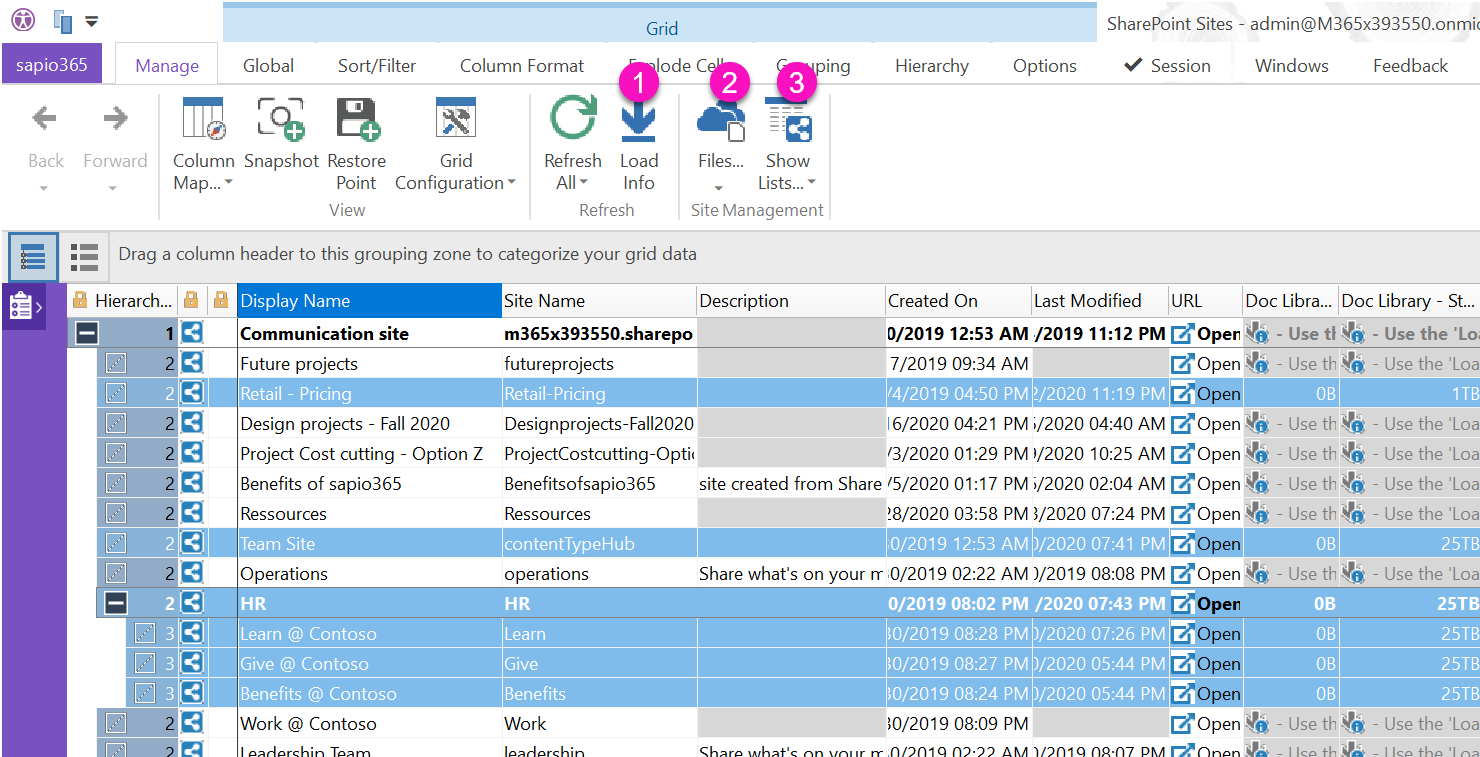Click the Created On column header
Image resolution: width=1480 pixels, height=757 pixels.
[x=958, y=300]
